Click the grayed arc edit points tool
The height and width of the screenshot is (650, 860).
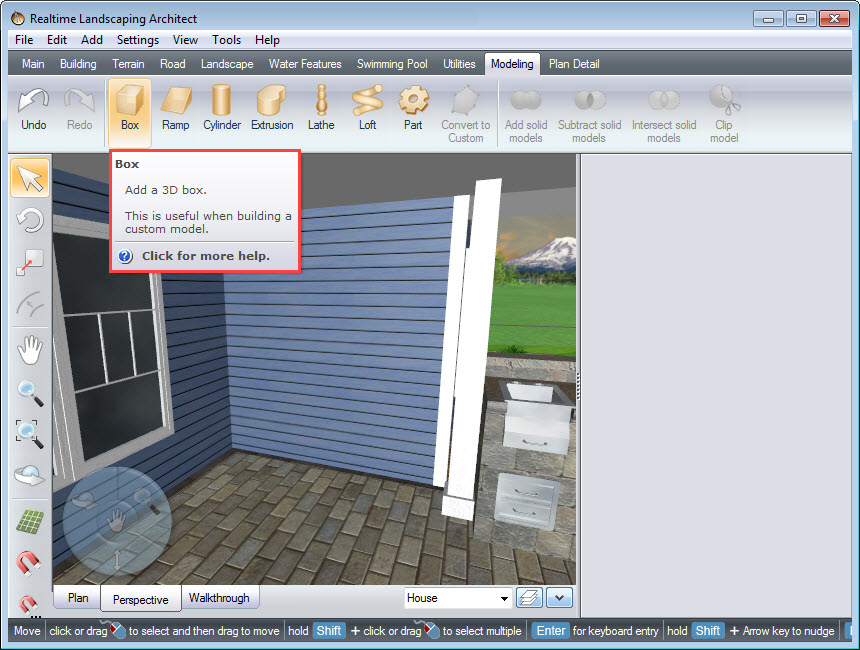point(30,305)
